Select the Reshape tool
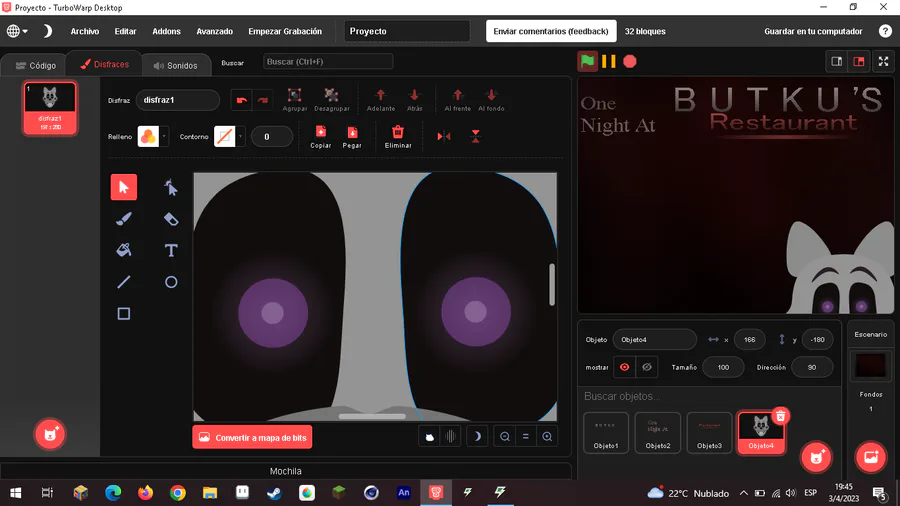This screenshot has height=506, width=900. pyautogui.click(x=170, y=187)
